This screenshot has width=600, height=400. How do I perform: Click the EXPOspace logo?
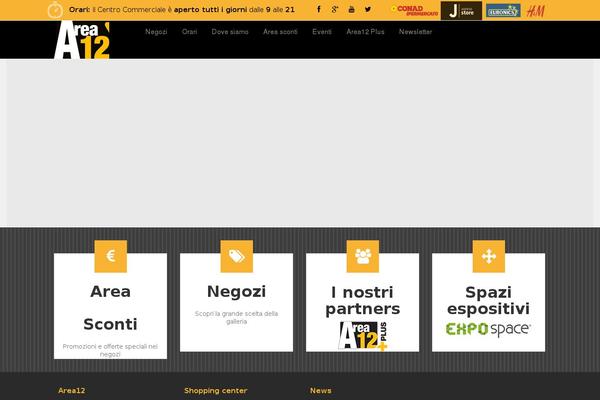(488, 330)
